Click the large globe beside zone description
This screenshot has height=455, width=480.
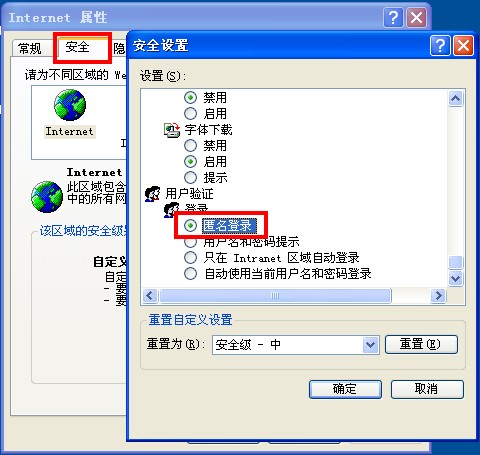coord(47,197)
